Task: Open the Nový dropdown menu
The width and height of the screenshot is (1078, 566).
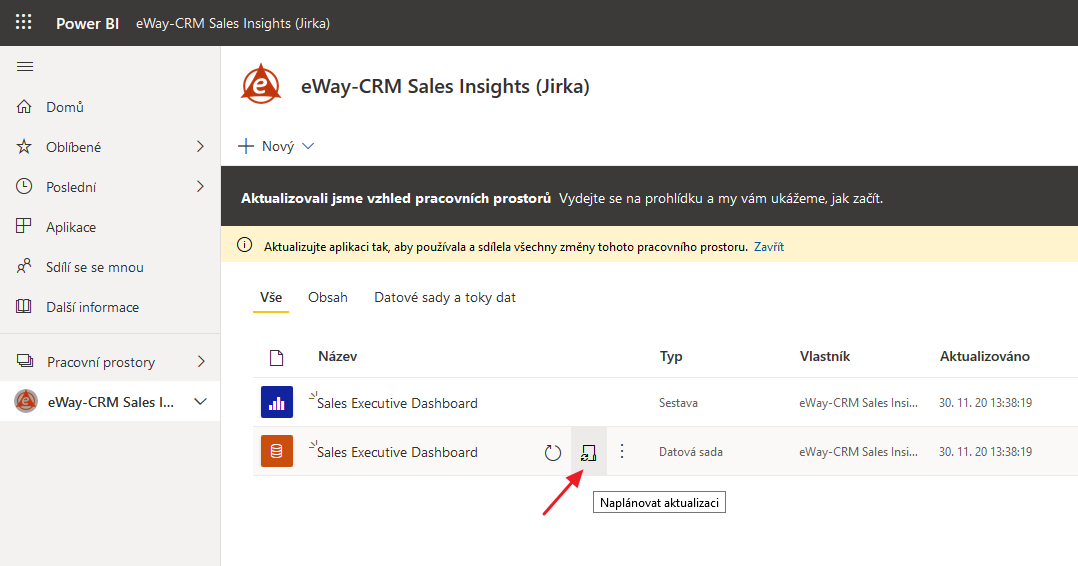Action: (276, 146)
